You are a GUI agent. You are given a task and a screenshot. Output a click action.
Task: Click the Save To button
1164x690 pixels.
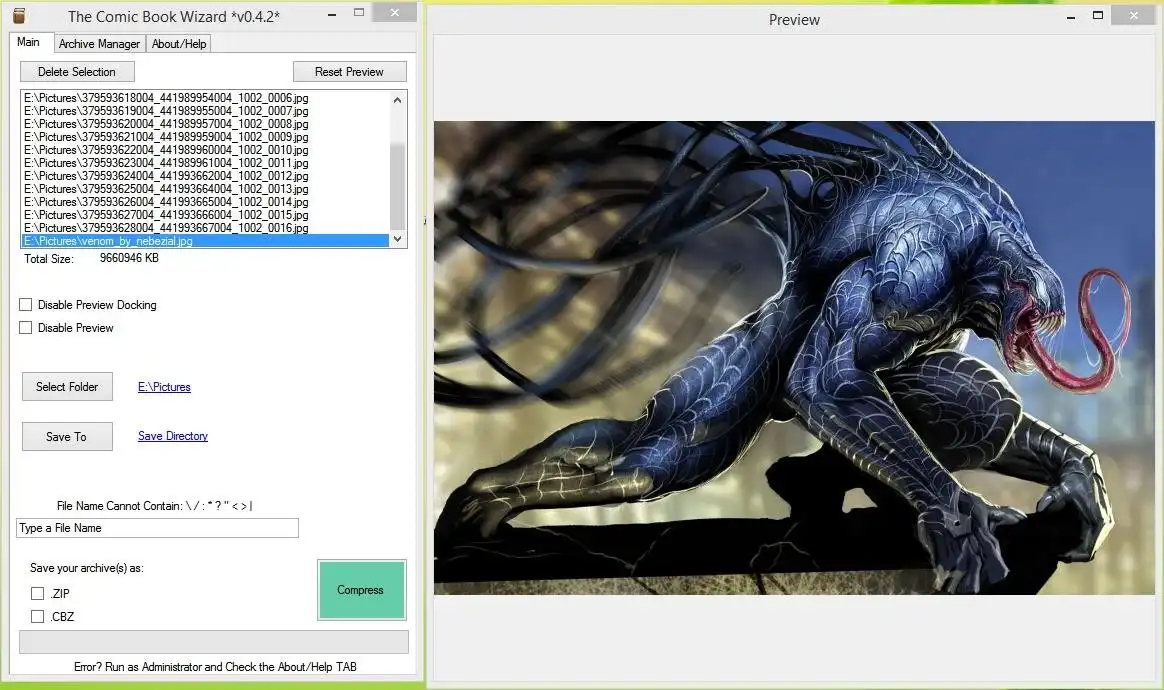click(68, 437)
